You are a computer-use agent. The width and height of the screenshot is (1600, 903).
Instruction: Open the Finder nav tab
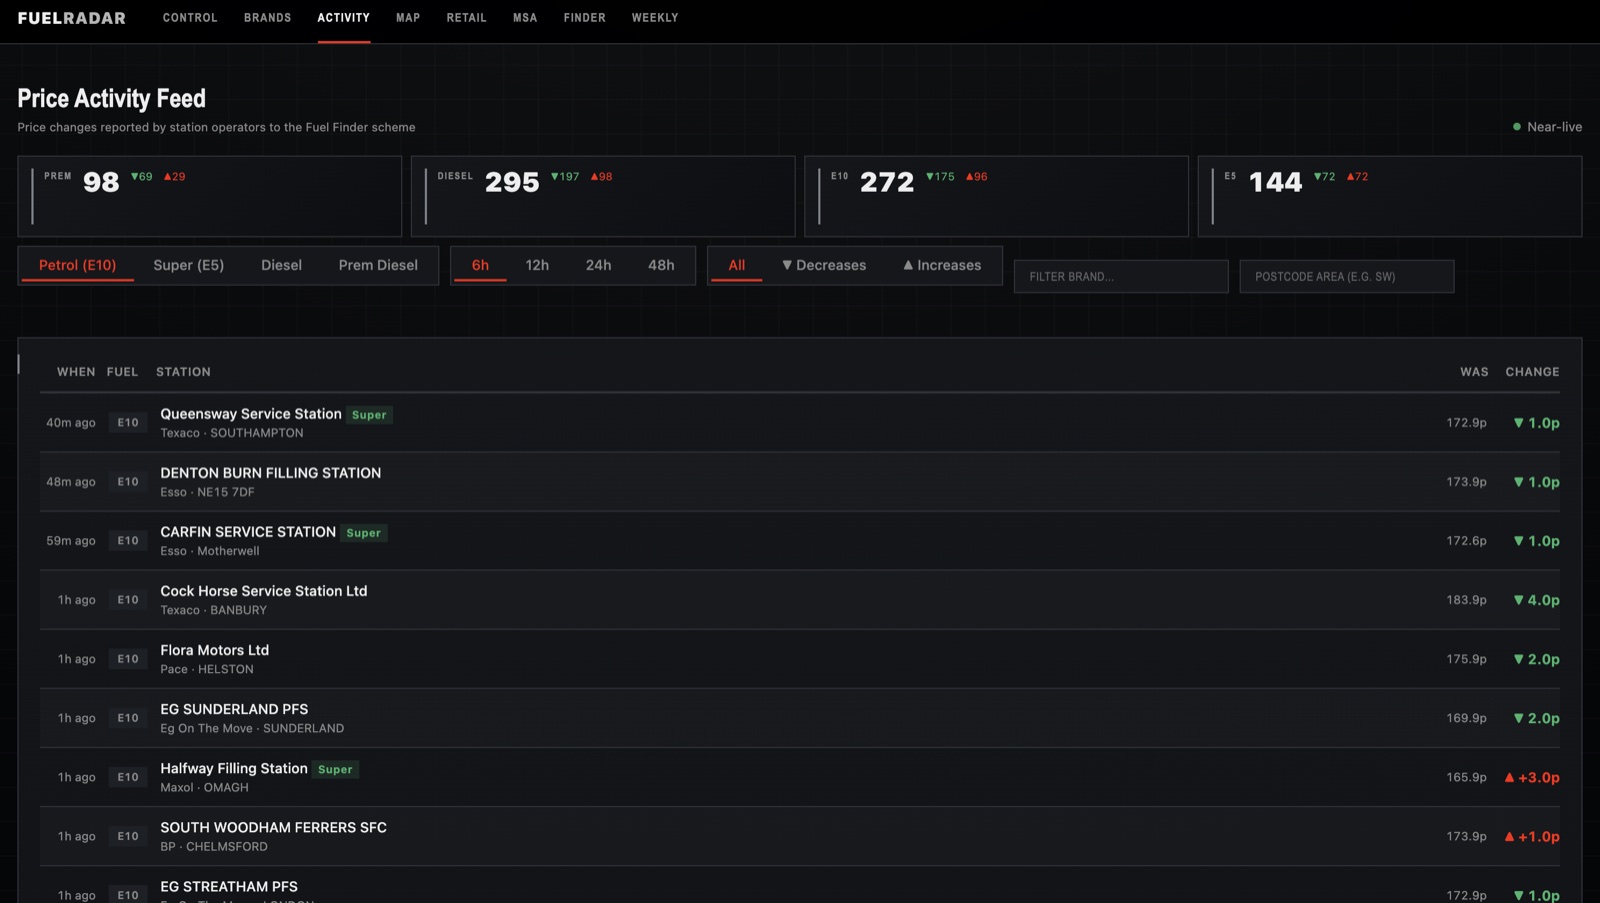point(585,18)
